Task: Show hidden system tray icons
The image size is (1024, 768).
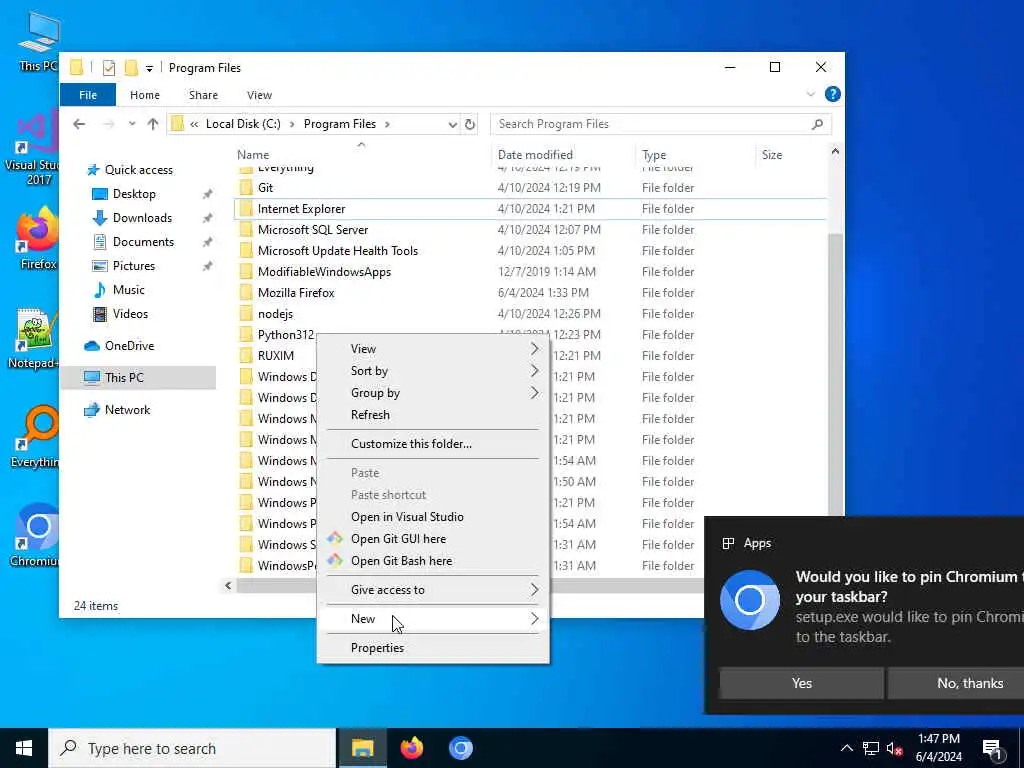Action: (846, 748)
